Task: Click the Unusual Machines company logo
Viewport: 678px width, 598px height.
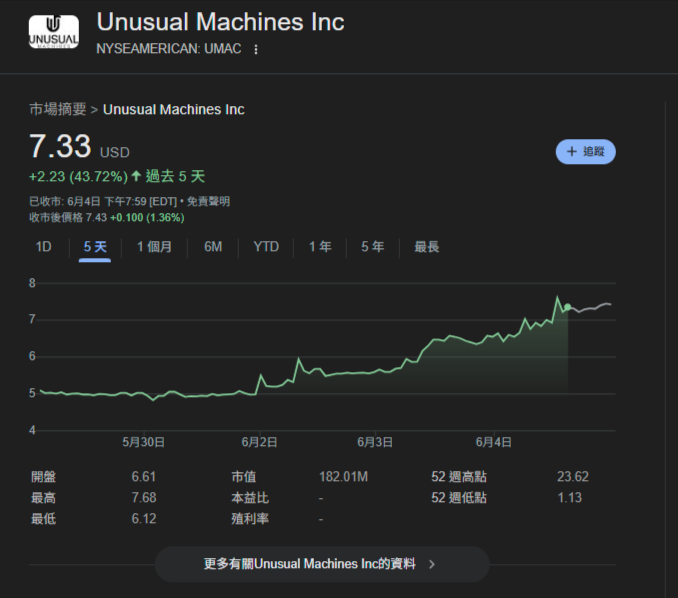Action: pyautogui.click(x=53, y=33)
